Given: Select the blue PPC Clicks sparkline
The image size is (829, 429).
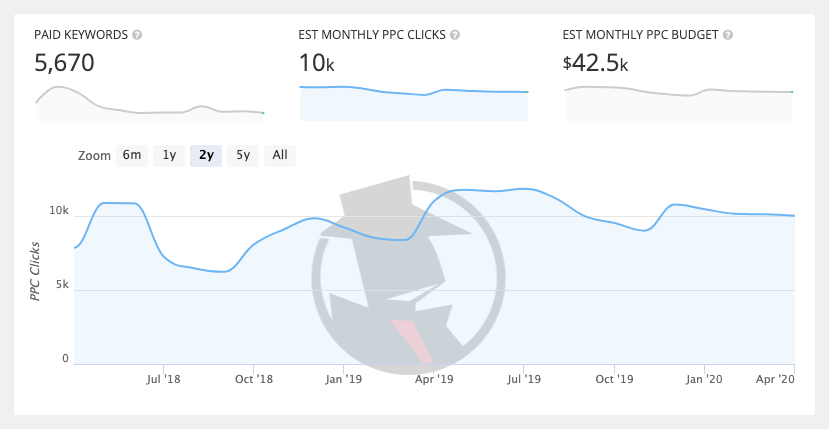Looking at the screenshot, I should pos(413,103).
